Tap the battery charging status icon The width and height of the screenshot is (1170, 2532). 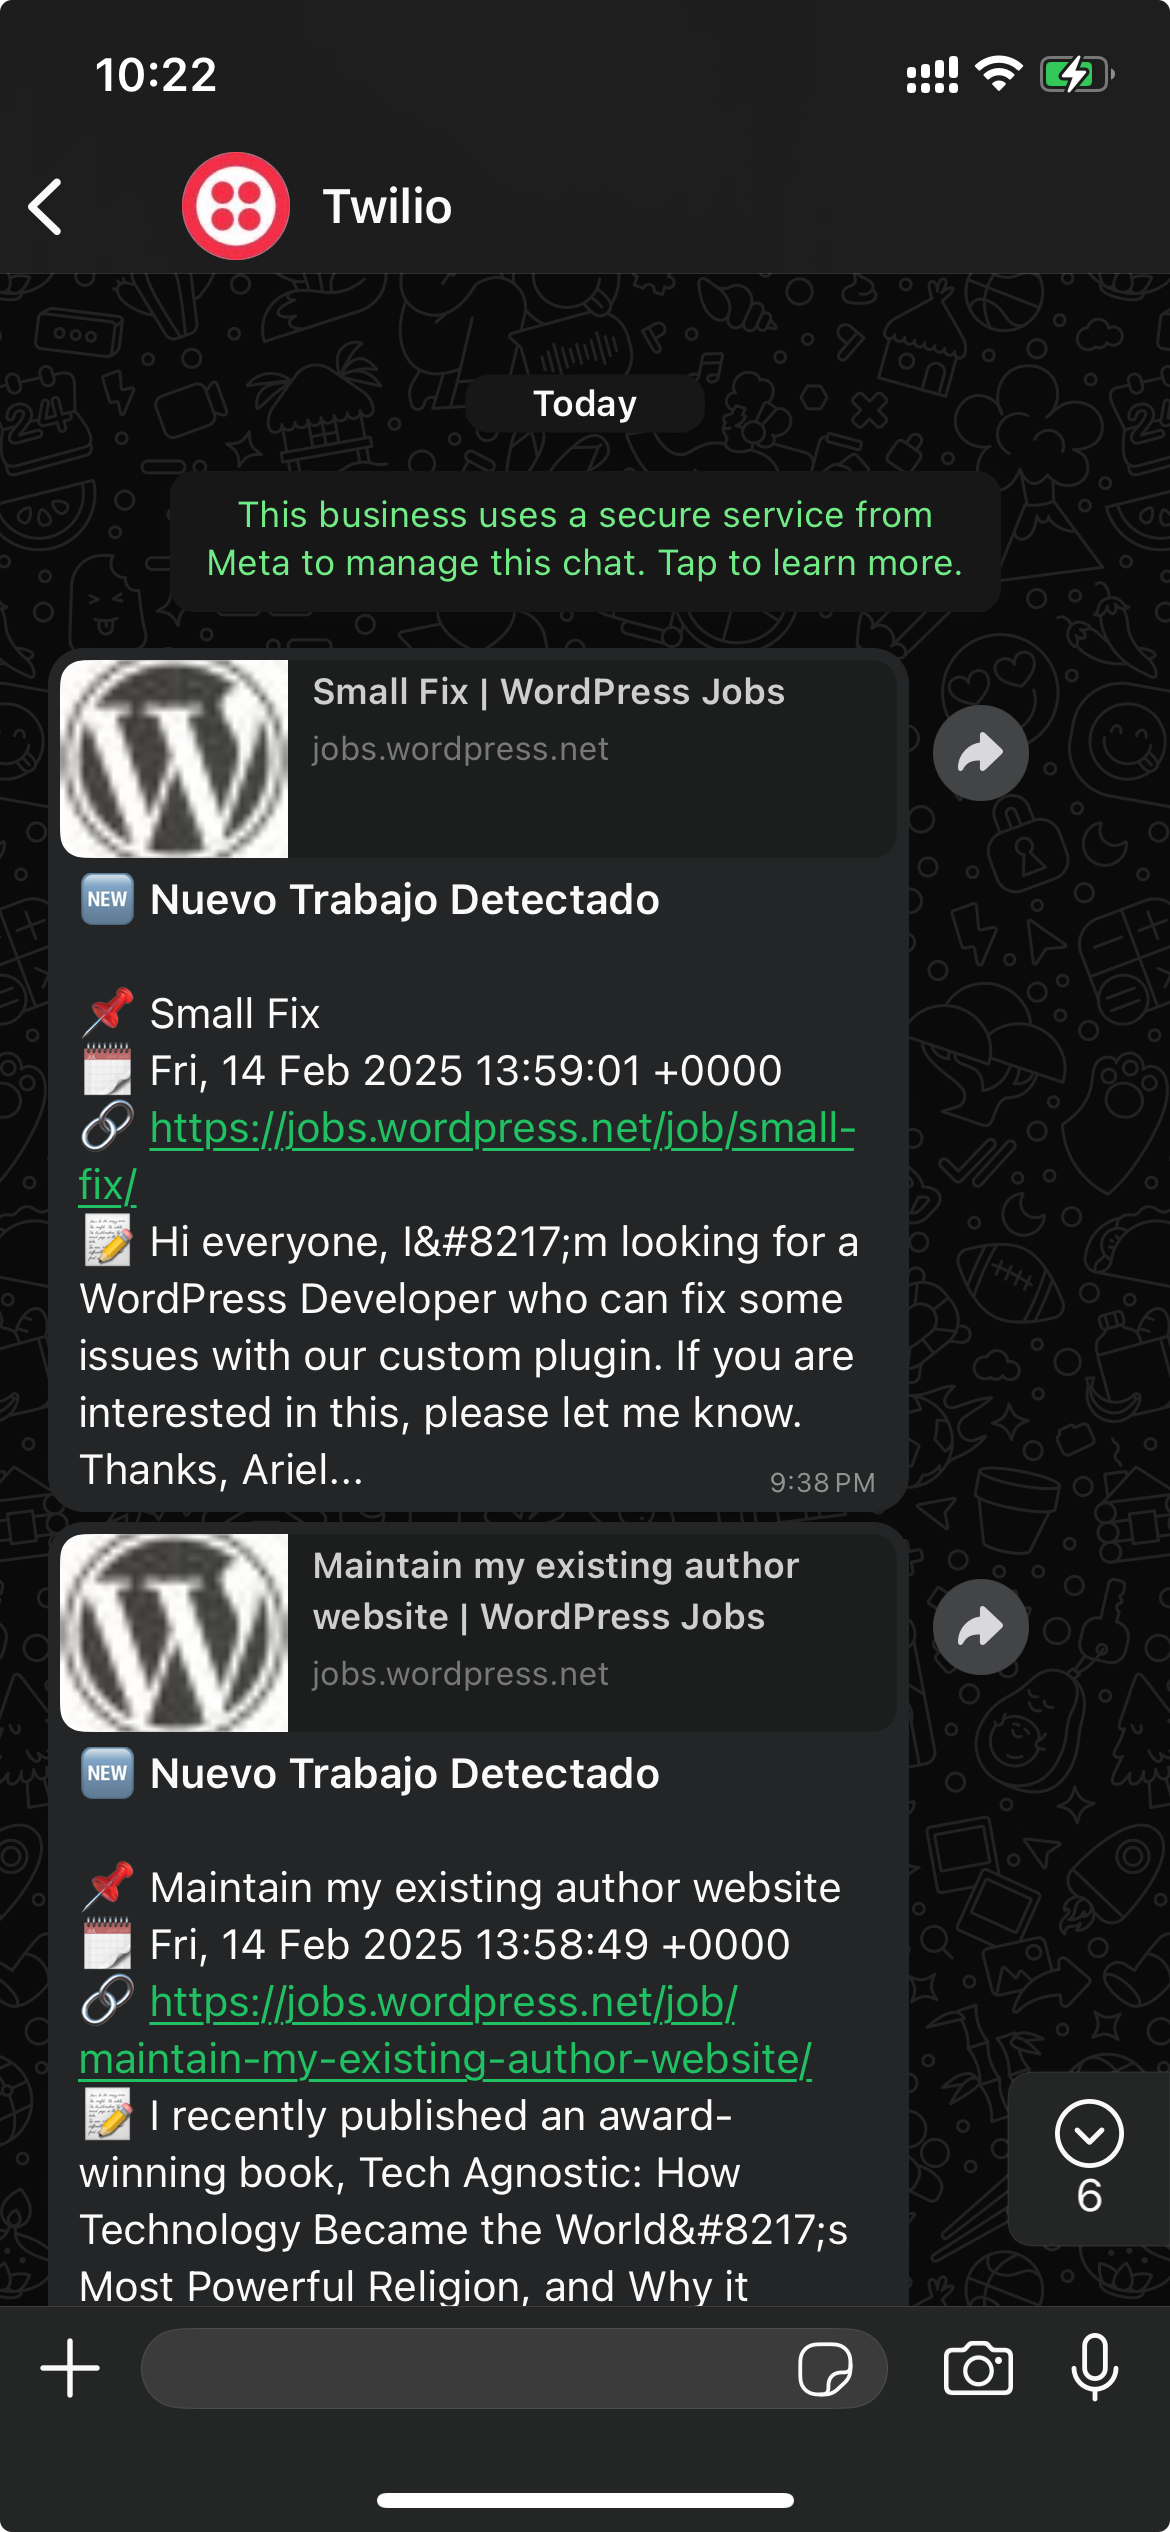[1077, 75]
